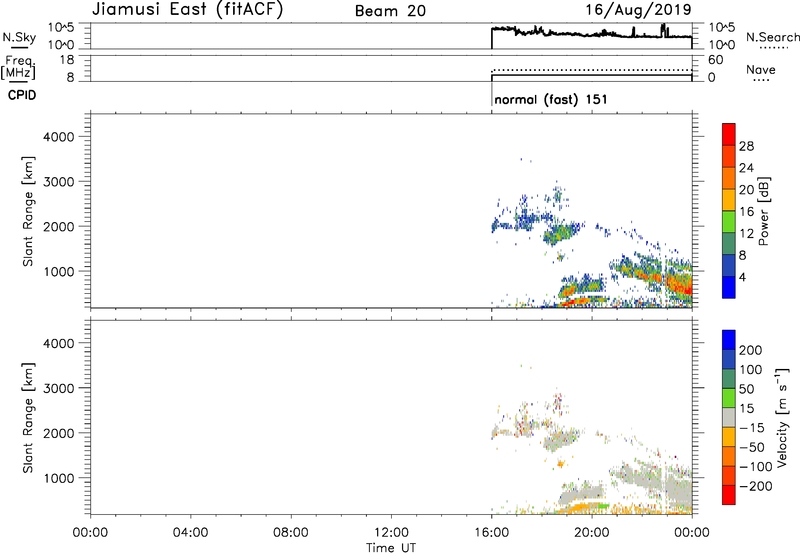The image size is (800, 554).
Task: Click the 'Jiamusi East (fitACF)' title
Action: point(187,10)
